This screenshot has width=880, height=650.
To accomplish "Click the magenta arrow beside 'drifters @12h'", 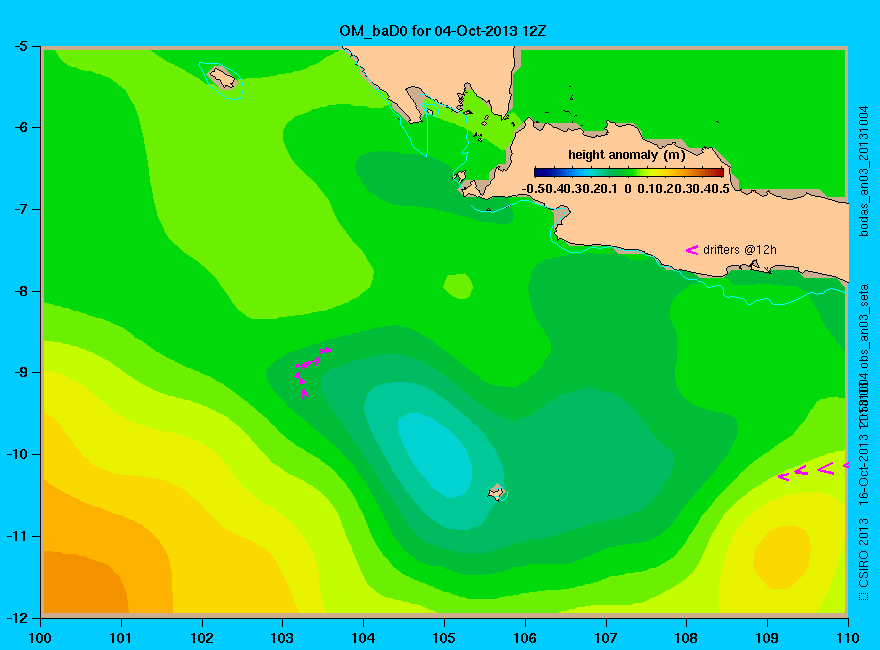I will coord(691,250).
